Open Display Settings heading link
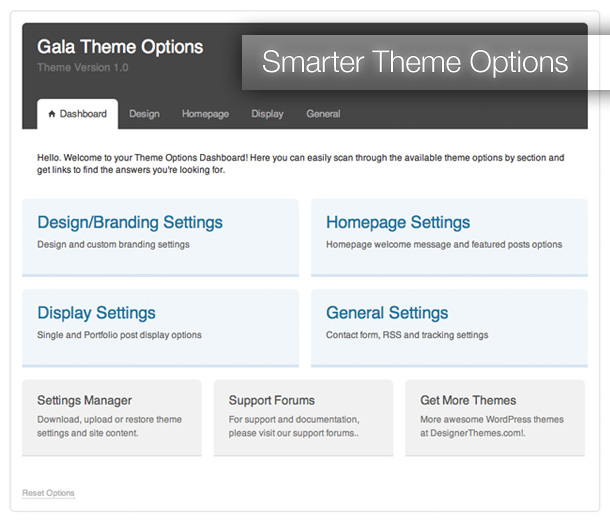The image size is (610, 522). coord(96,313)
